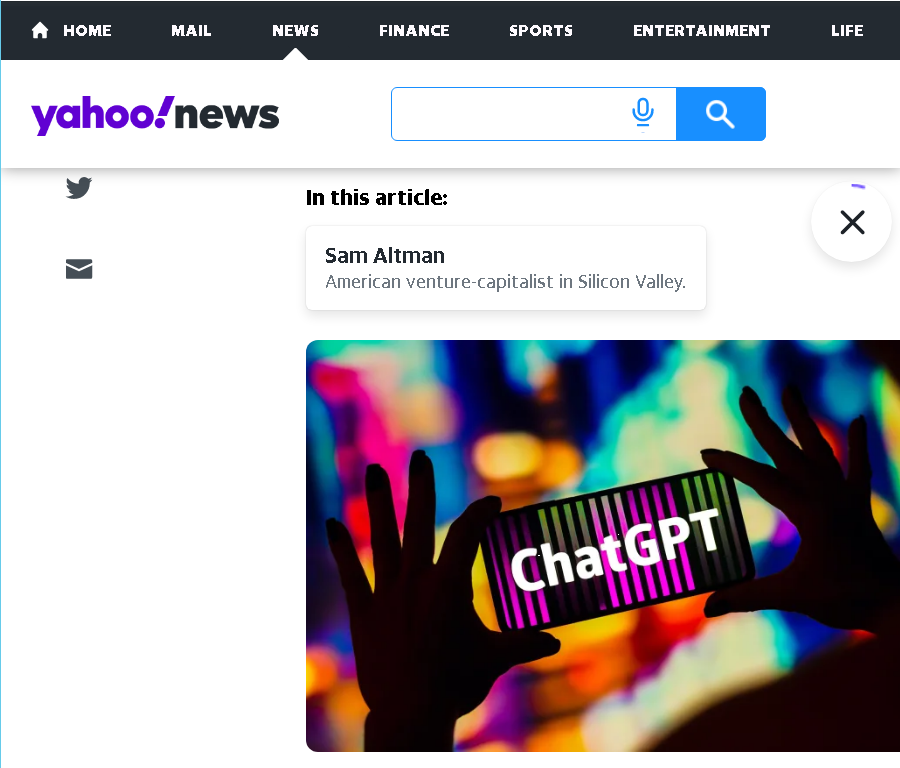The image size is (900, 768).
Task: Open the Mail menu item
Action: pyautogui.click(x=191, y=30)
